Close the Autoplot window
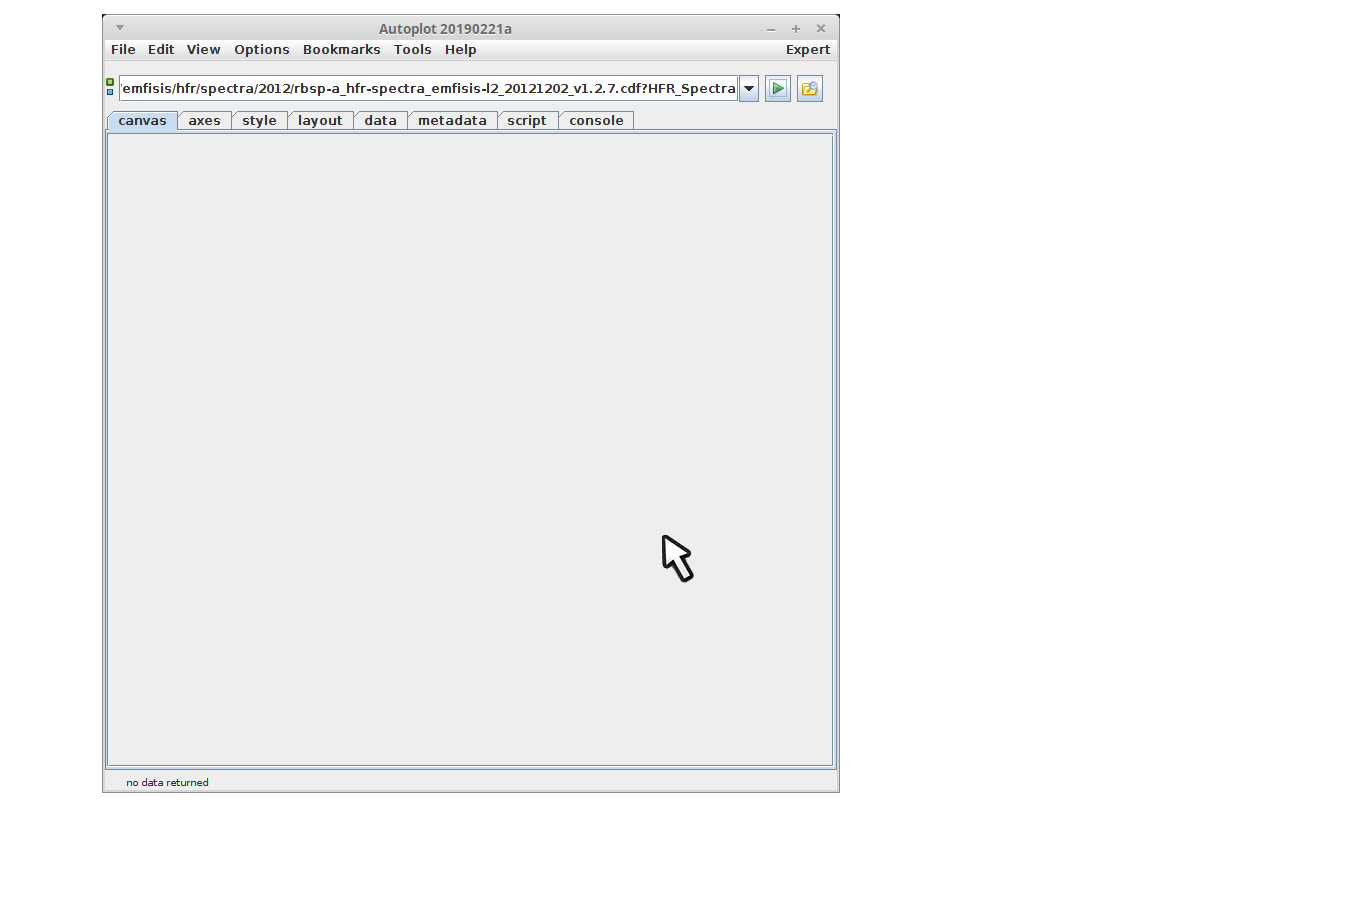1345x916 pixels. coord(821,29)
